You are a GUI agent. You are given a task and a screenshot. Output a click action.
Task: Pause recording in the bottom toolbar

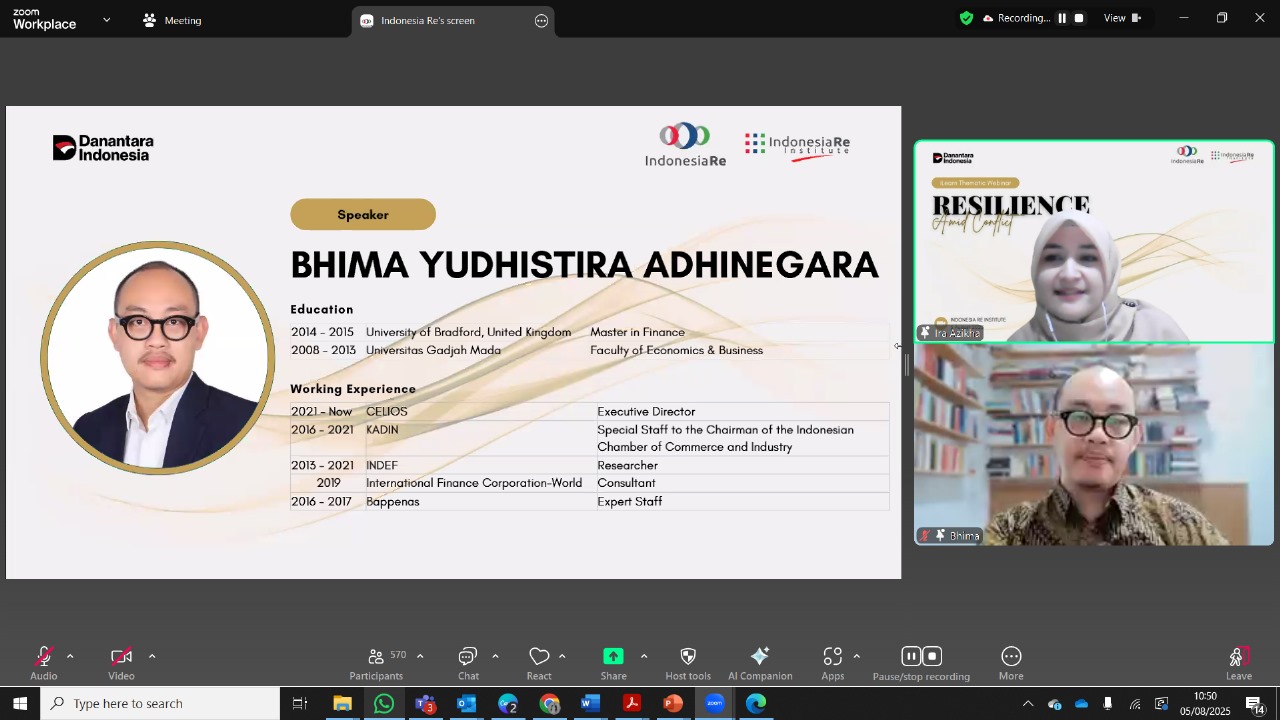[x=910, y=657]
